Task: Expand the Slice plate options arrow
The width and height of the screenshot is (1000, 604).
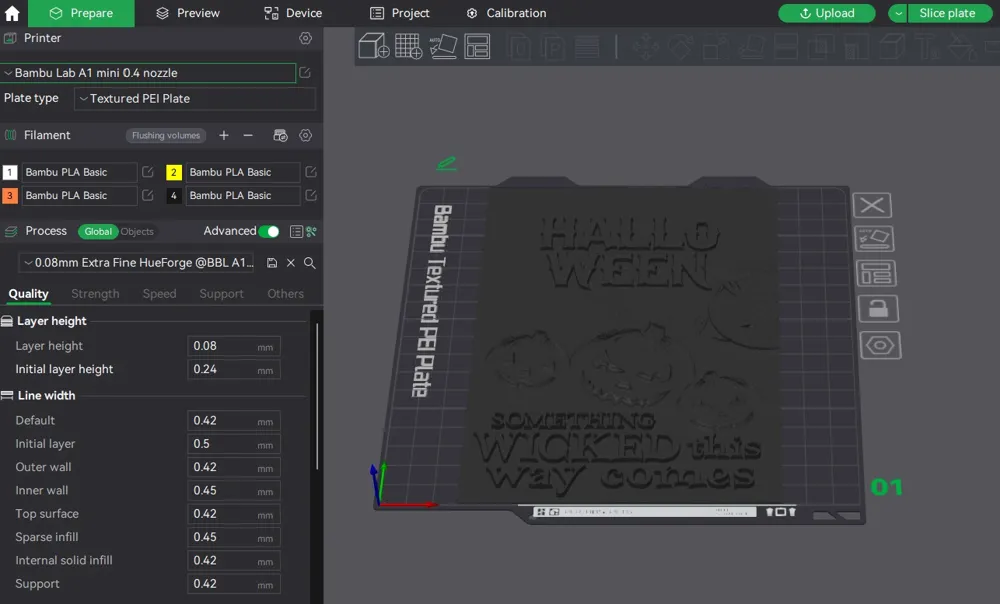Action: click(898, 13)
